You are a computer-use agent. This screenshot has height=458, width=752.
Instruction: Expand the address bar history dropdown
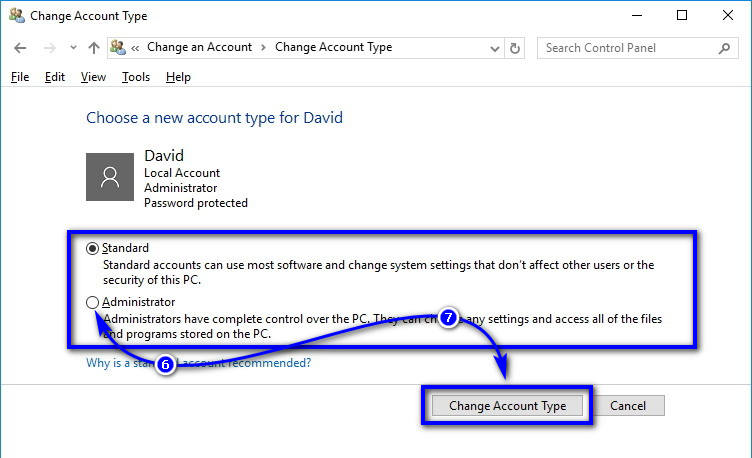(x=493, y=48)
